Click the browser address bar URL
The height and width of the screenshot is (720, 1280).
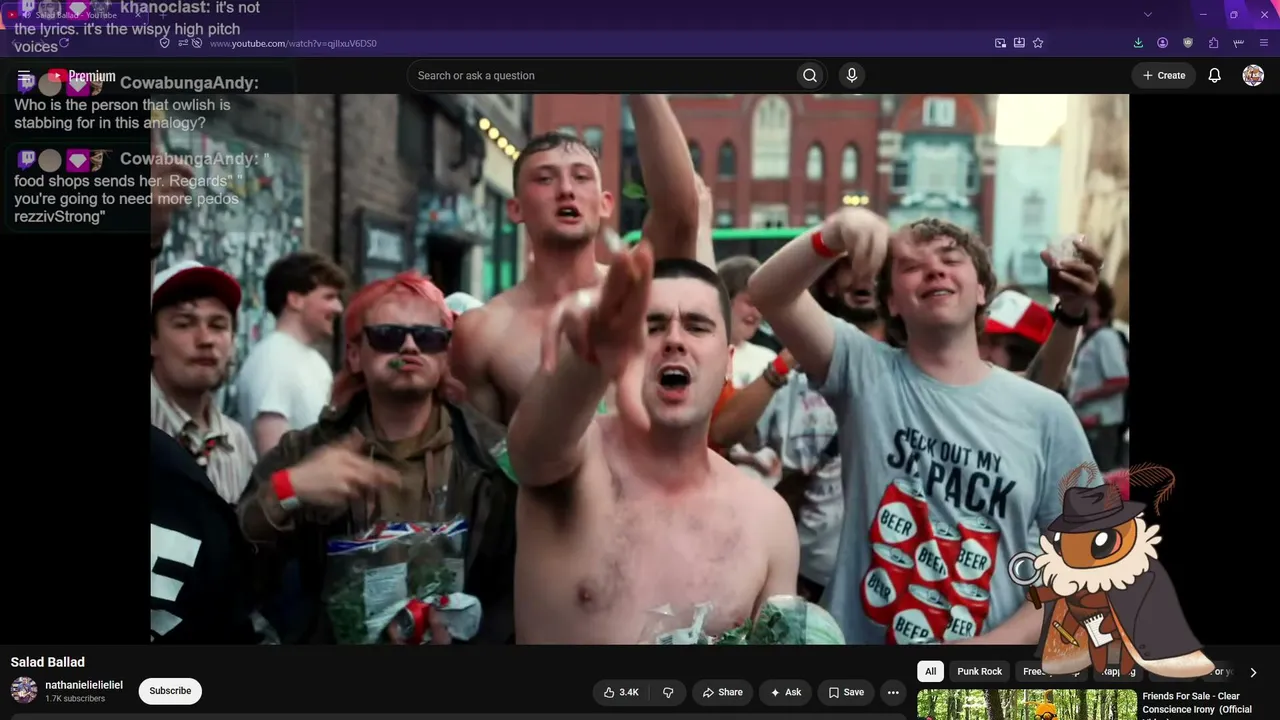pos(293,43)
